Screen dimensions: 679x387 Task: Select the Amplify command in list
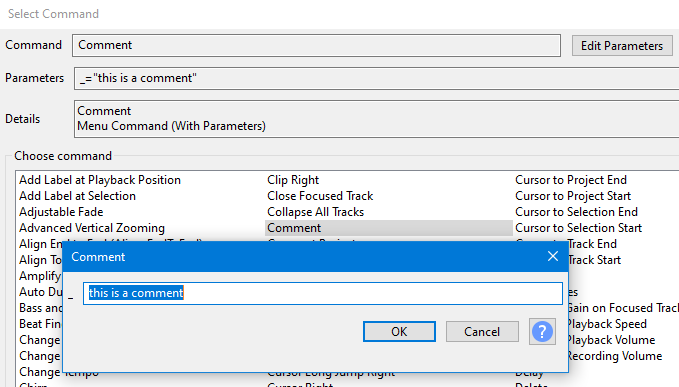pos(40,276)
